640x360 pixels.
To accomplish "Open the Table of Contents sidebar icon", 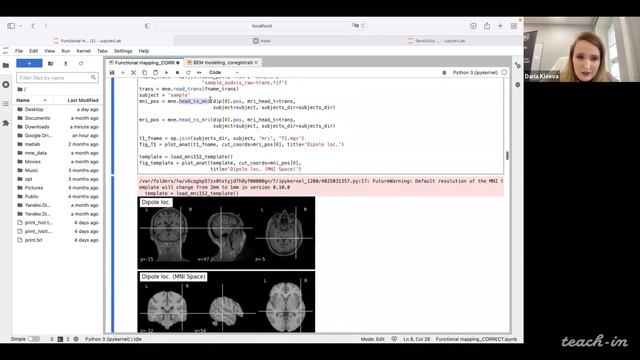I will pyautogui.click(x=6, y=104).
